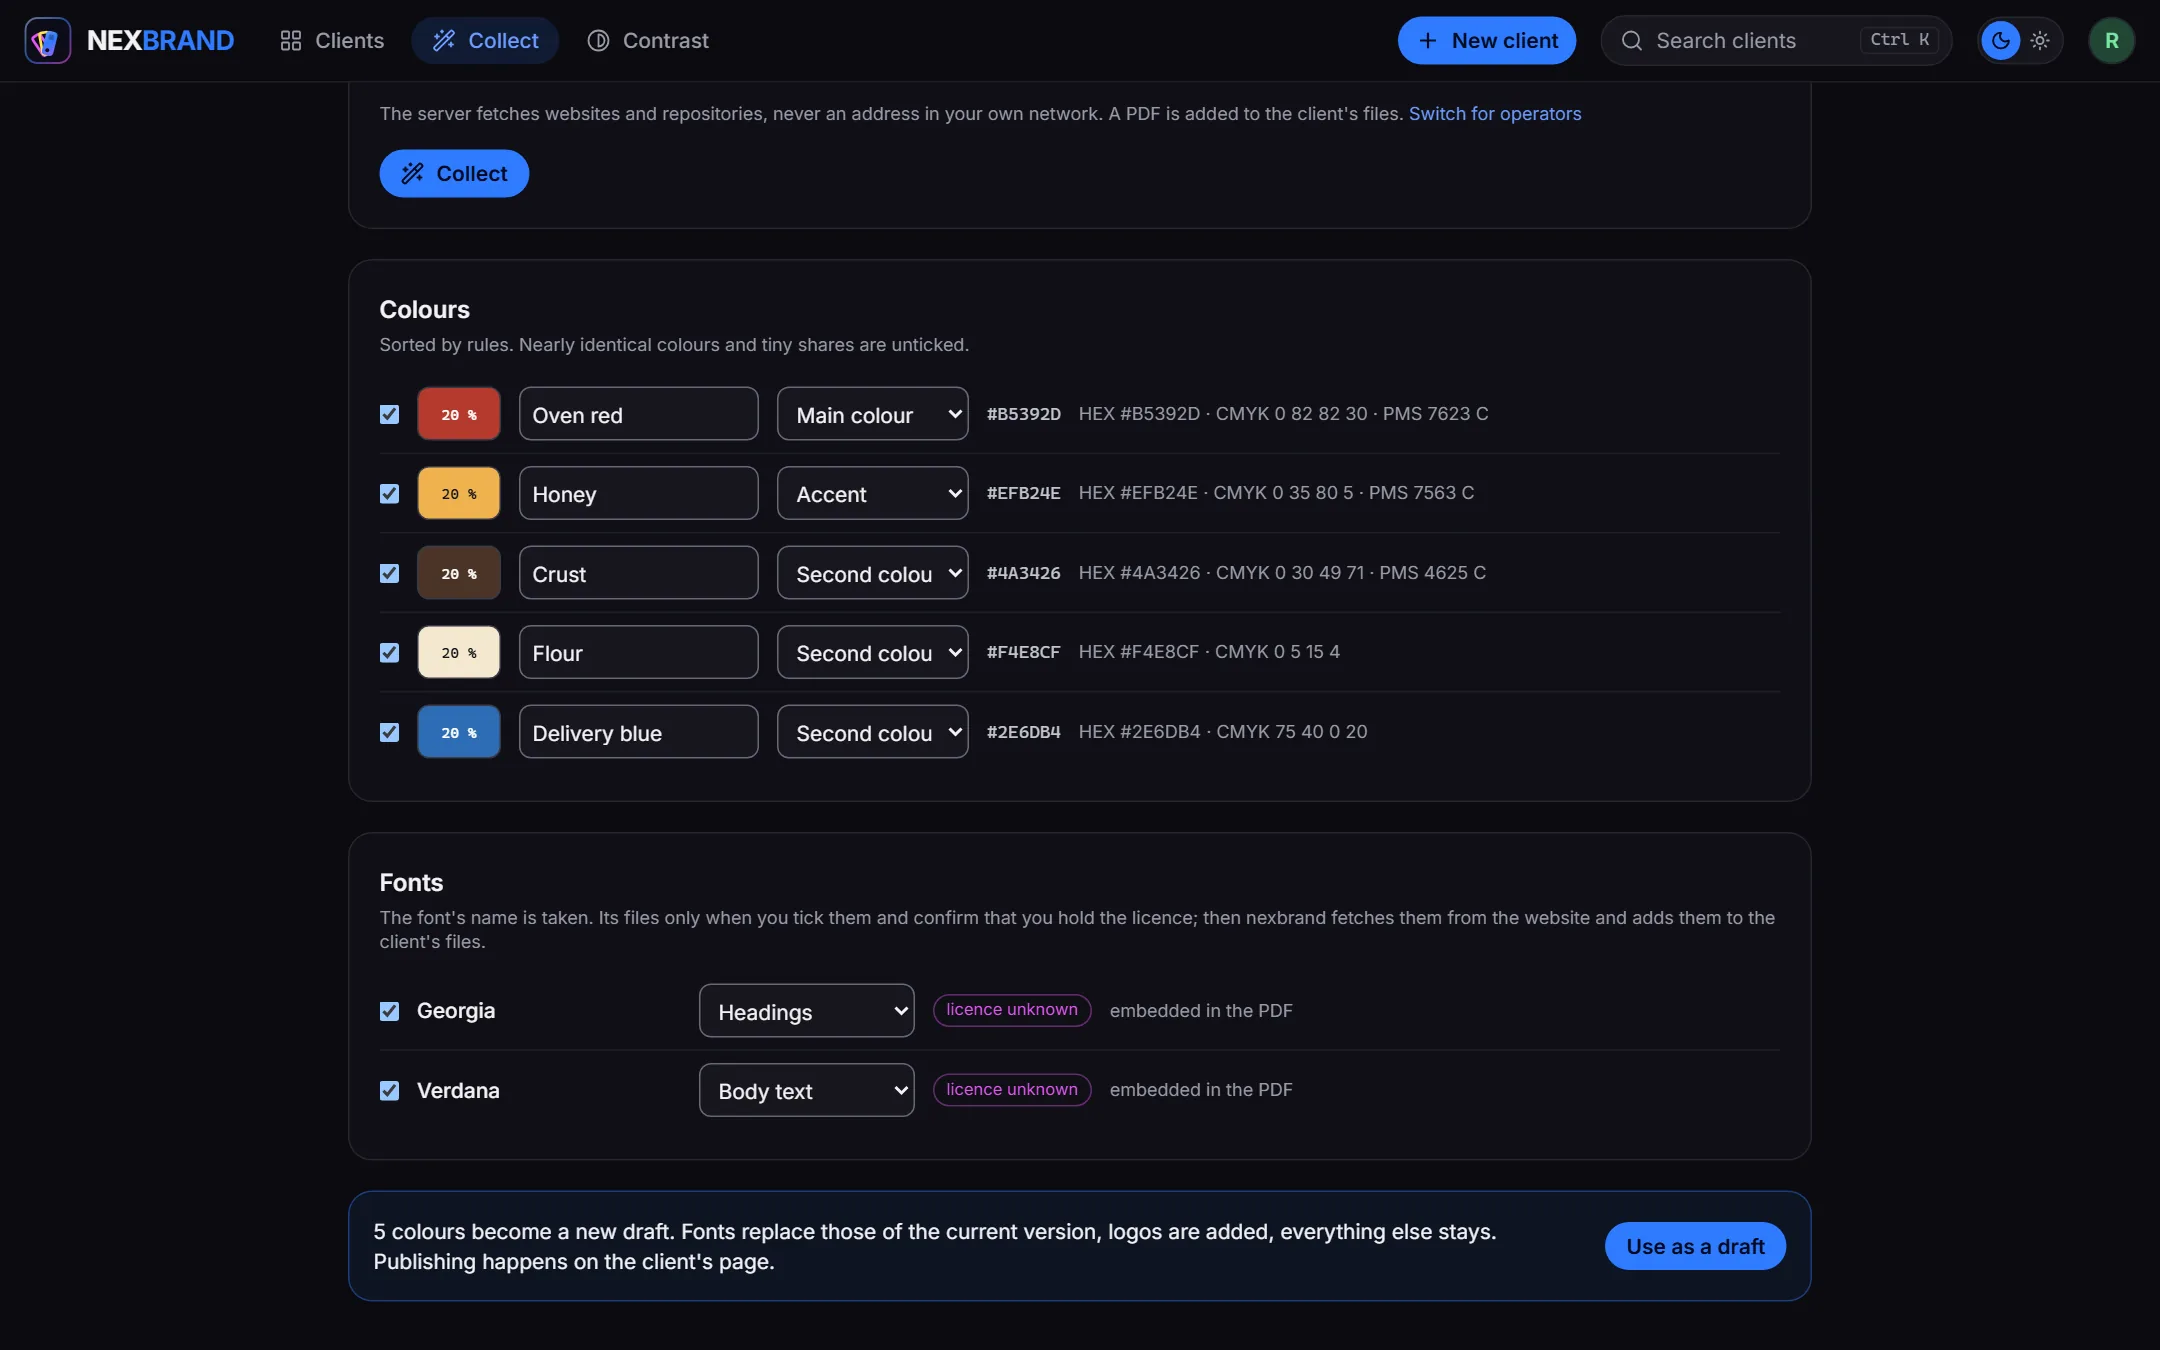Click the blue Collect button
Viewport: 2160px width, 1350px height.
click(x=454, y=173)
